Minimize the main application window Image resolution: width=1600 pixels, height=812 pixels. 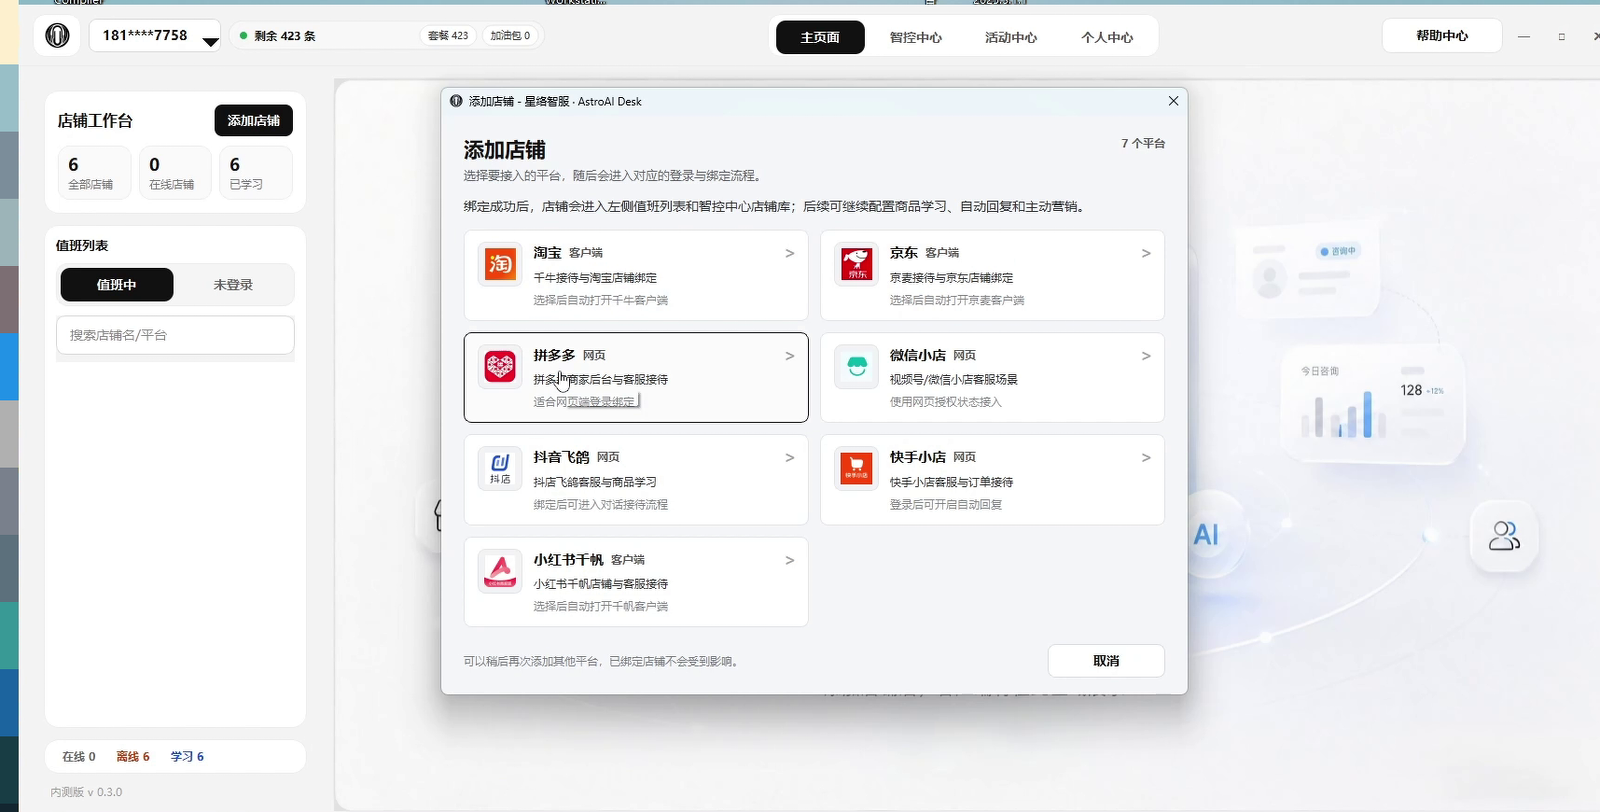[x=1524, y=36]
